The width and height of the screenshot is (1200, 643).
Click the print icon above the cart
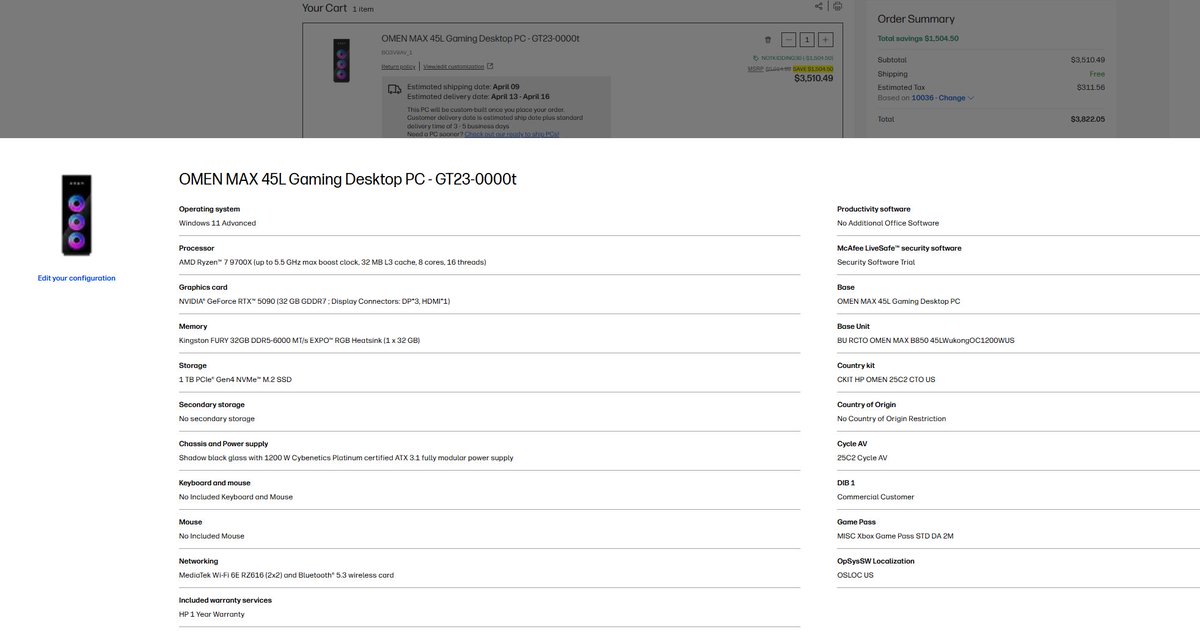pyautogui.click(x=837, y=6)
